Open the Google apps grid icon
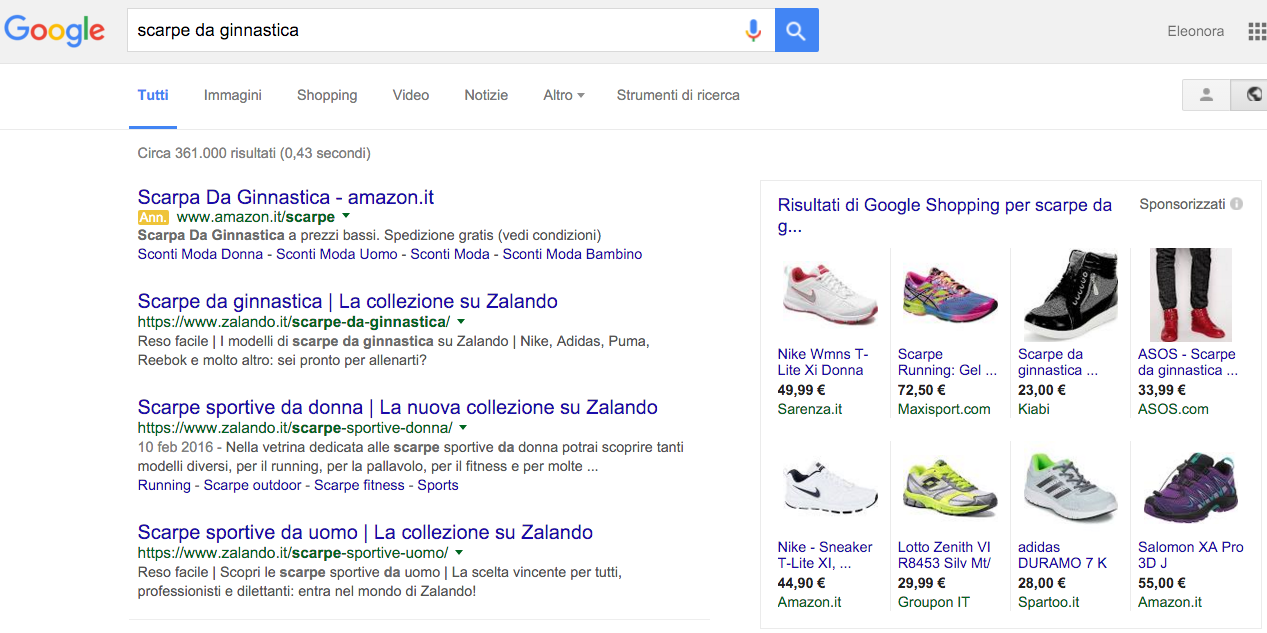 click(x=1257, y=31)
